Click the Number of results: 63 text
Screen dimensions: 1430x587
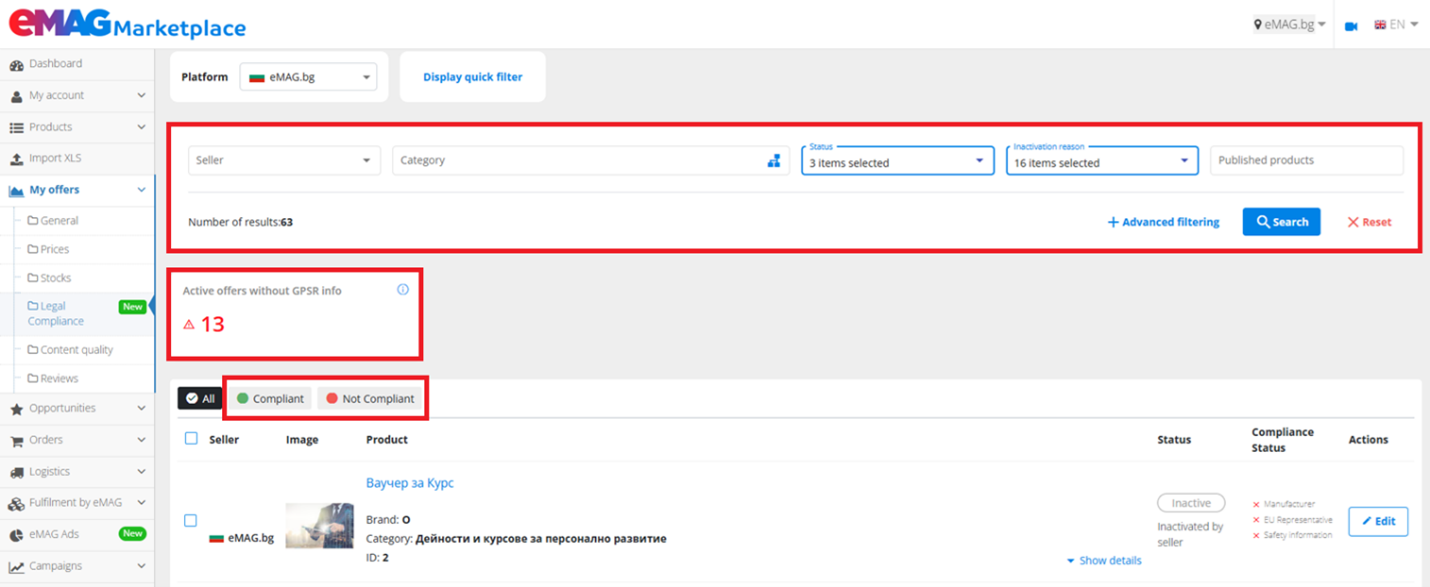tap(240, 222)
